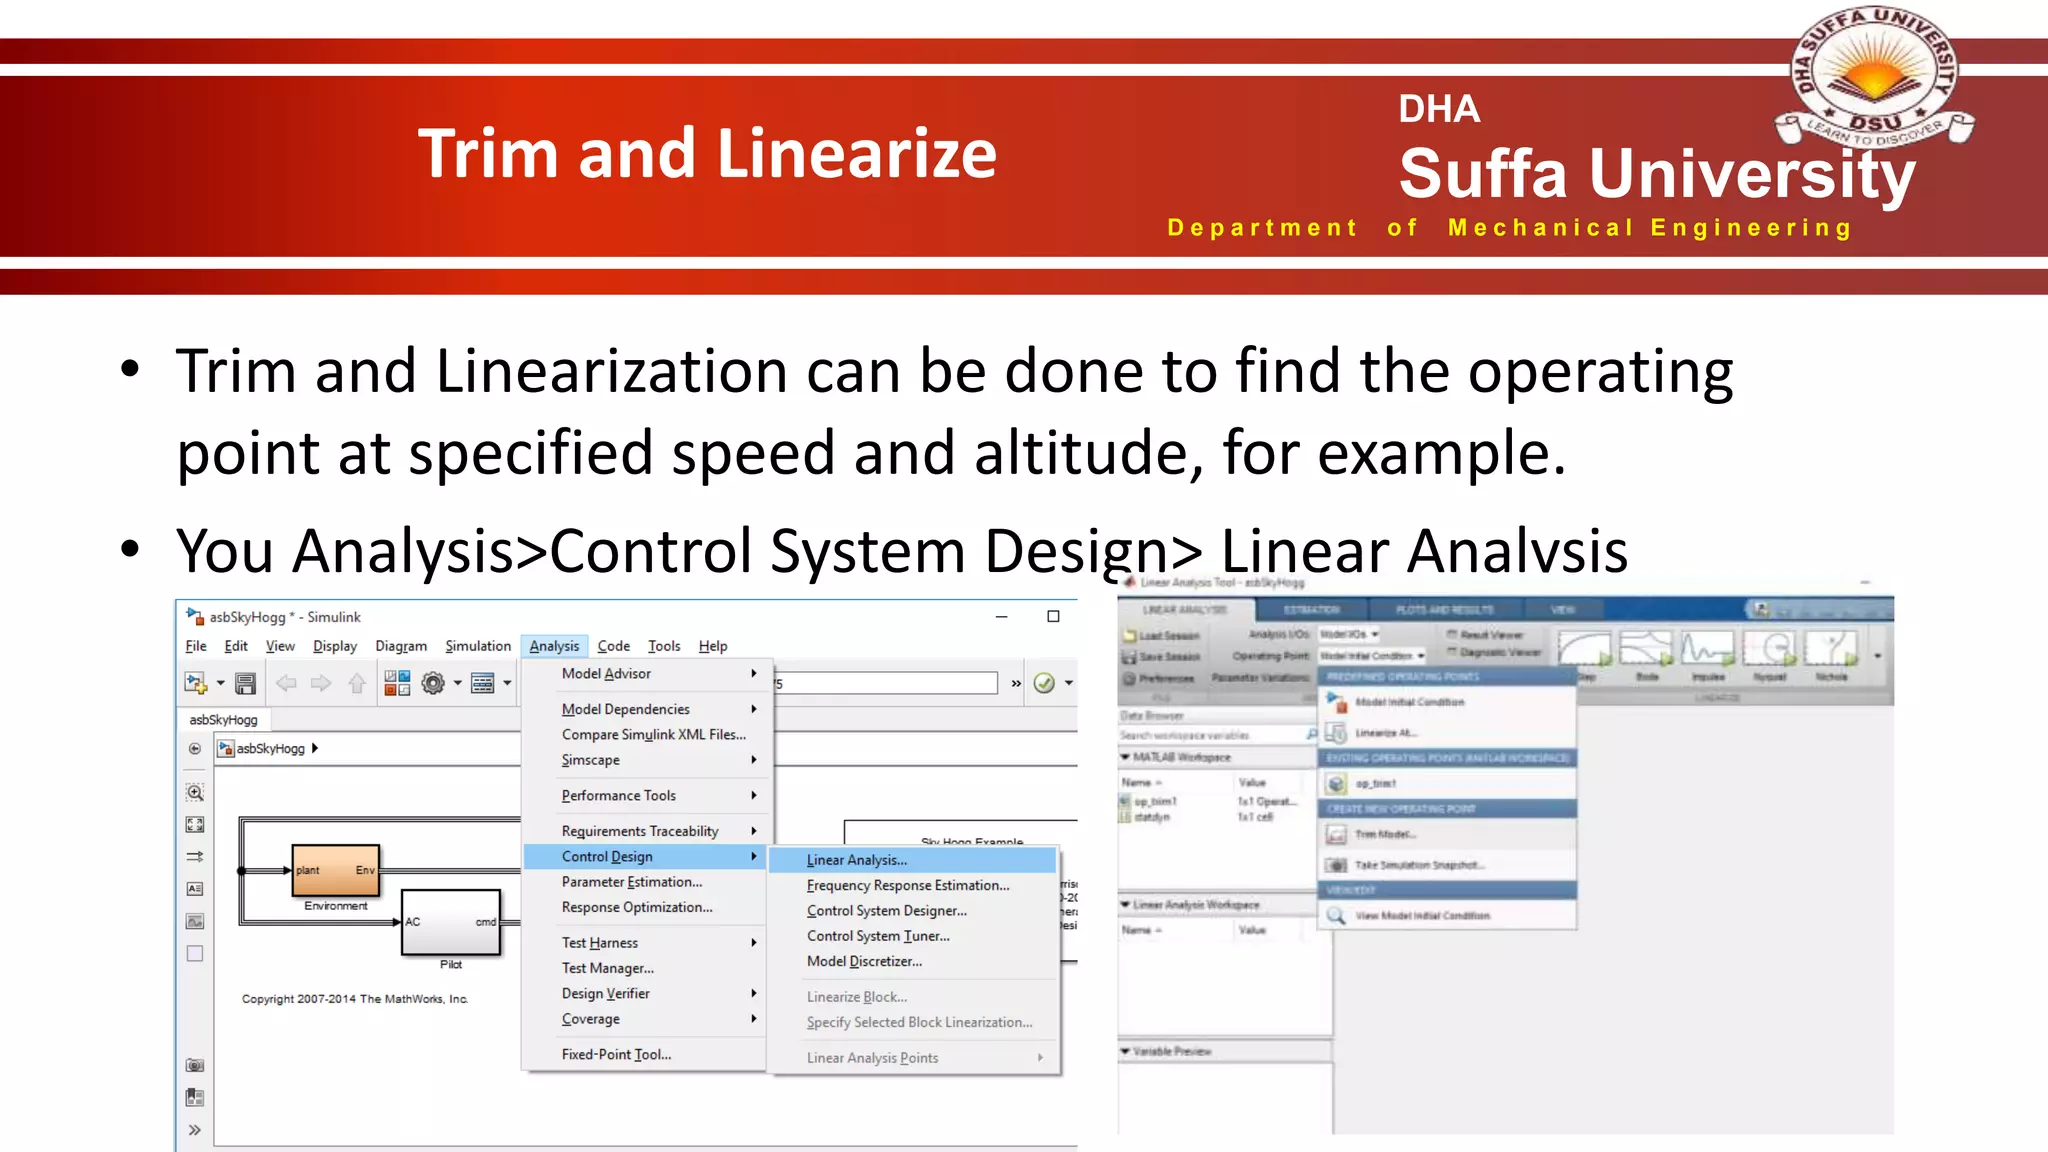
Task: Open the File menu in Simulink
Action: pos(196,646)
